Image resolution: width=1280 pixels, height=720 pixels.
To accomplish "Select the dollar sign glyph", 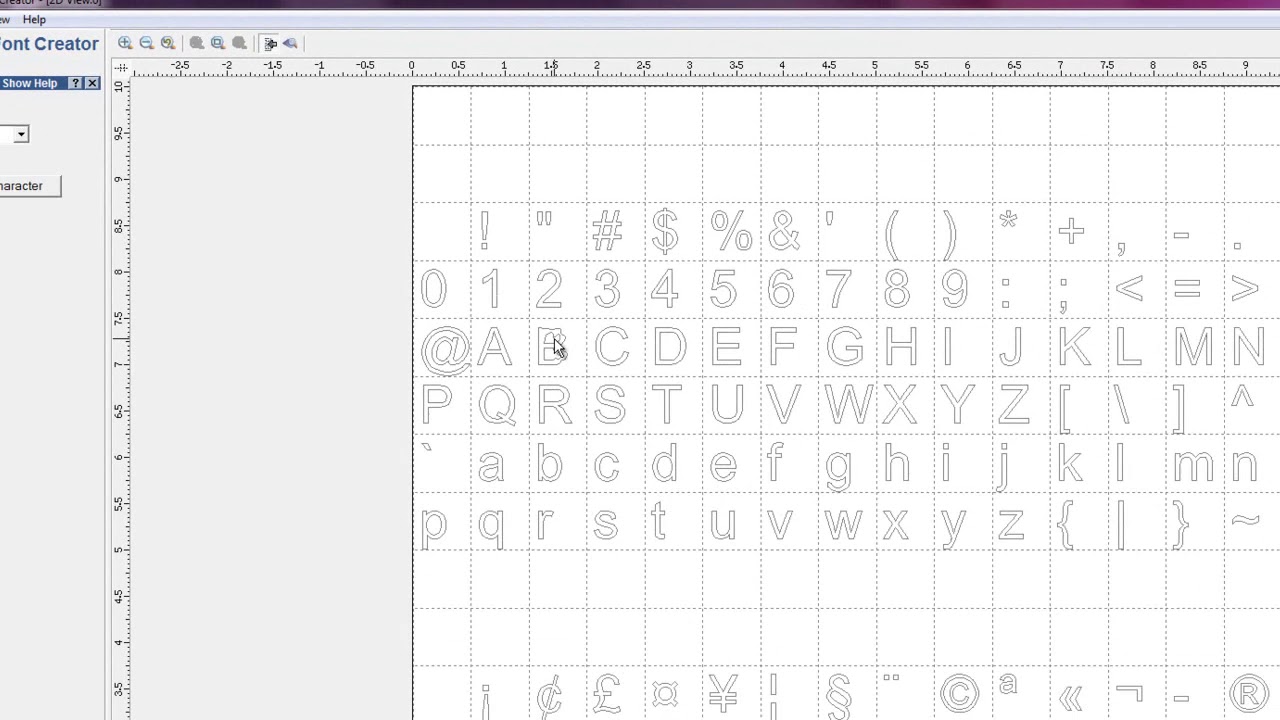I will pos(664,231).
